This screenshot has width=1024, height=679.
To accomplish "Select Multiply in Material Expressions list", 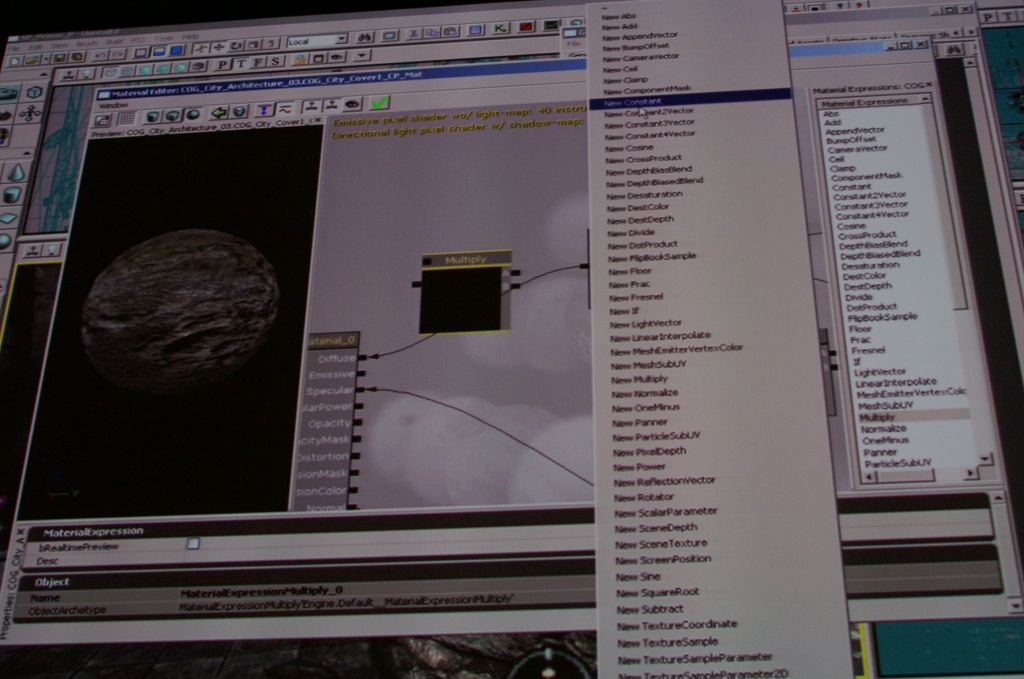I will (x=877, y=416).
